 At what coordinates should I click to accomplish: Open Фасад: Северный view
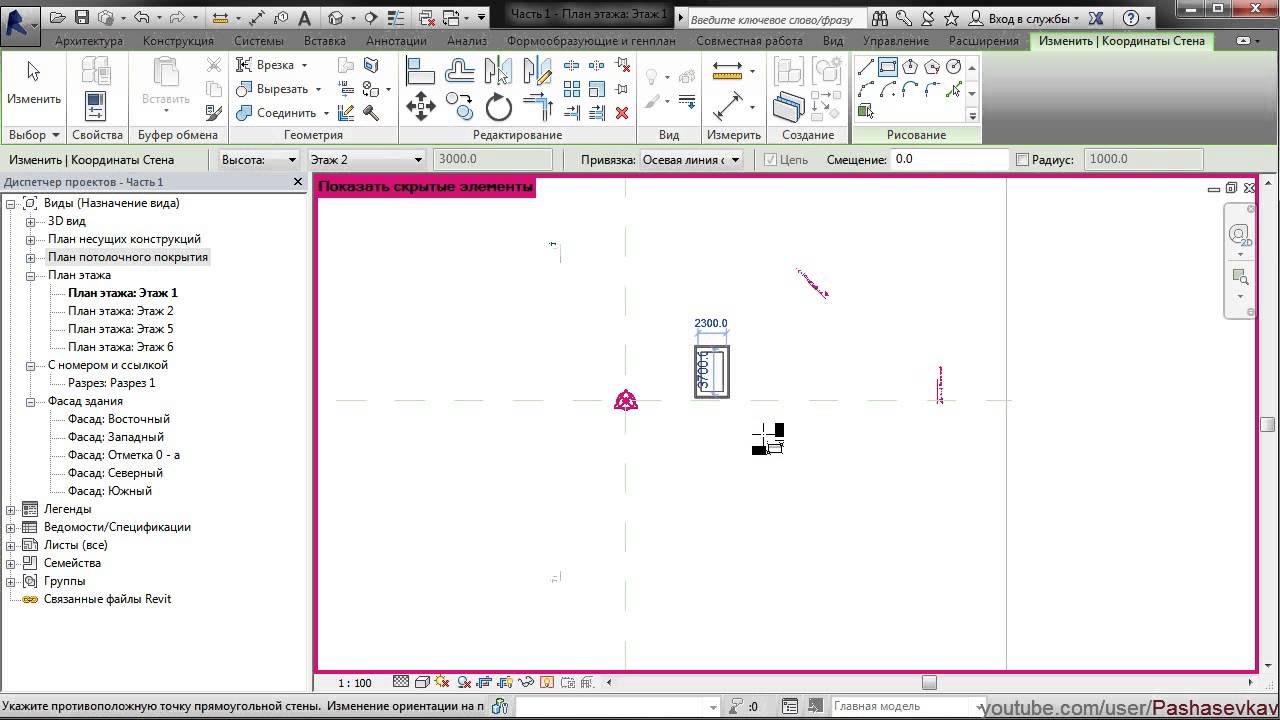(115, 473)
